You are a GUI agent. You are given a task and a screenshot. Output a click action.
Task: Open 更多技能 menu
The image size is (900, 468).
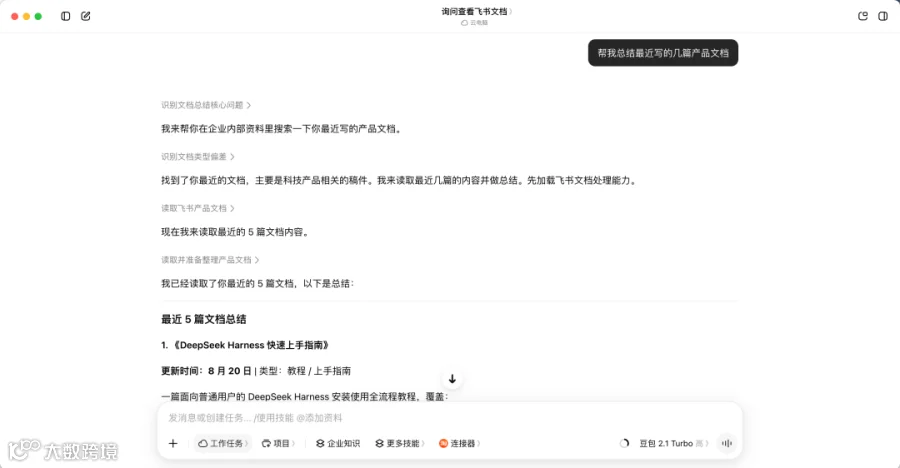tap(400, 443)
